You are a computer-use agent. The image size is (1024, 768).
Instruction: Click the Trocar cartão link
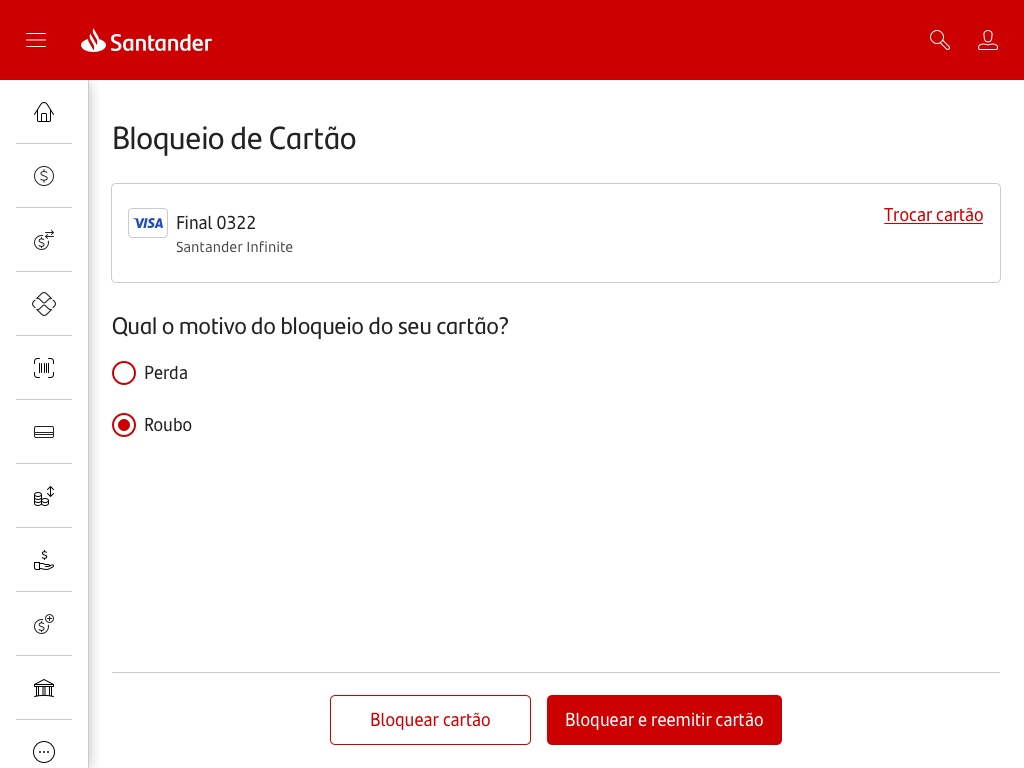point(933,215)
